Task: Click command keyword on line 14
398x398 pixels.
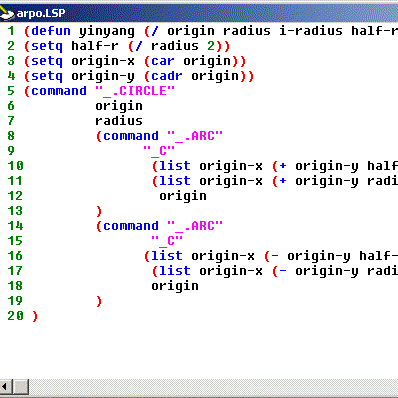Action: click(x=131, y=226)
